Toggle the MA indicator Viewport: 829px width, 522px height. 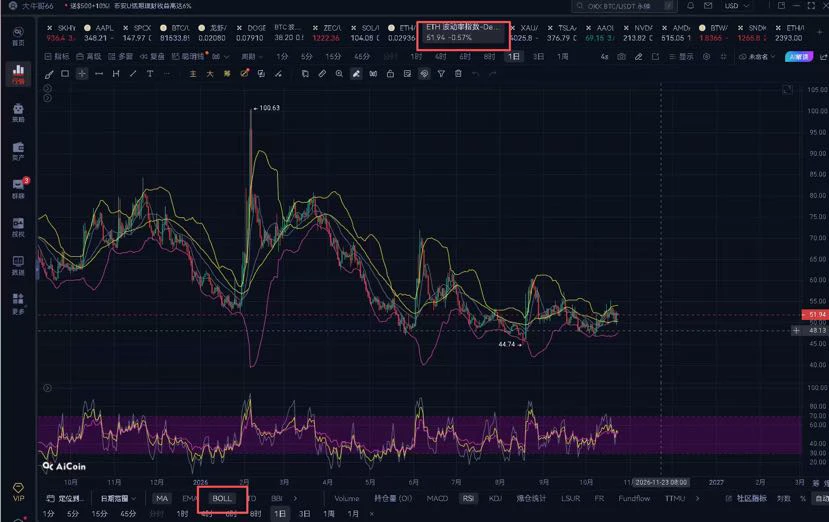(x=162, y=498)
